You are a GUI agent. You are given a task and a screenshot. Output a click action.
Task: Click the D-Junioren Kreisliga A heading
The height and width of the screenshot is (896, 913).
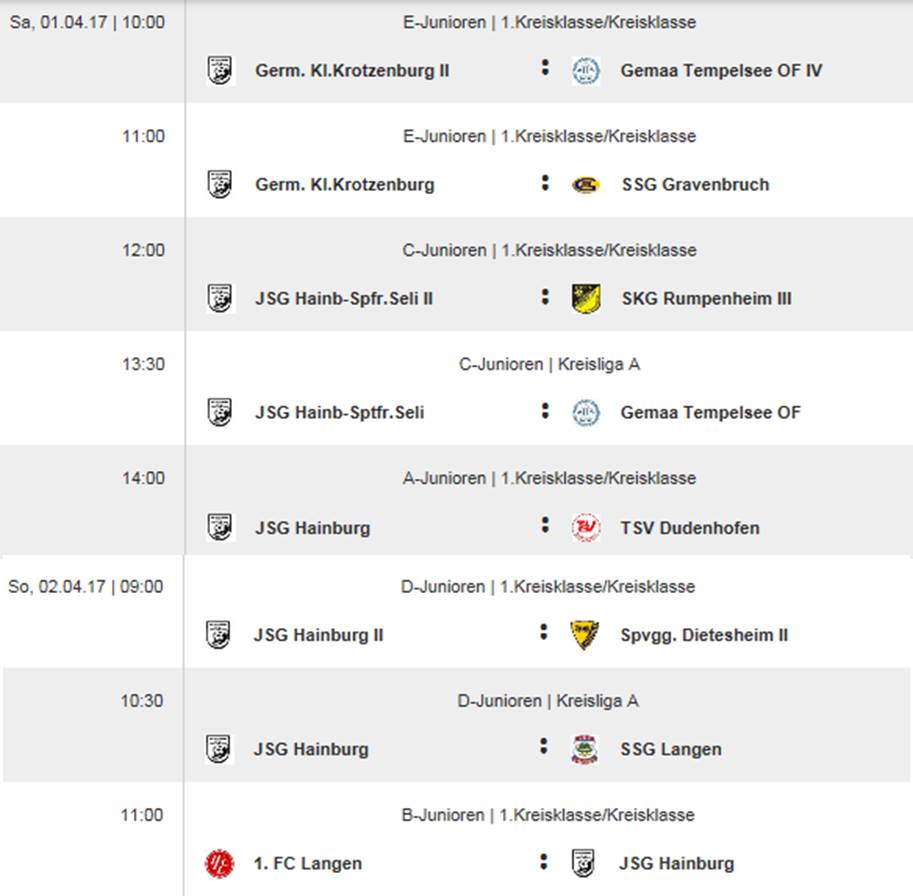[548, 701]
